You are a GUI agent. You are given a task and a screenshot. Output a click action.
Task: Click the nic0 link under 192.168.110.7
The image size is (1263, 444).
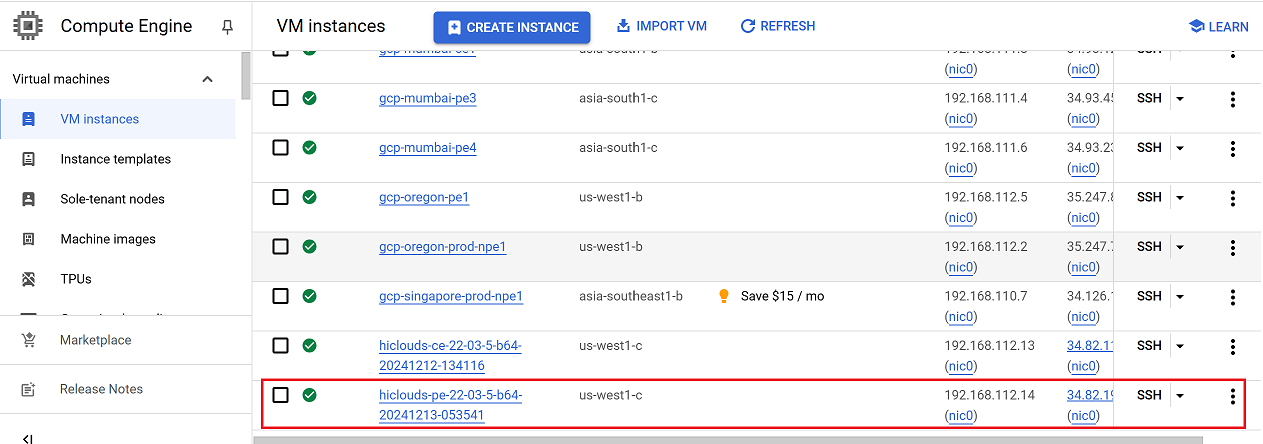[x=962, y=316]
